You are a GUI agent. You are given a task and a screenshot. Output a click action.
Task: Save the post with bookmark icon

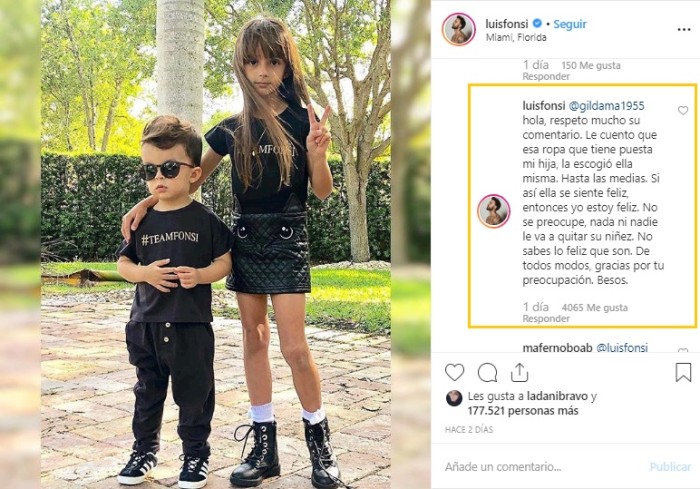683,372
